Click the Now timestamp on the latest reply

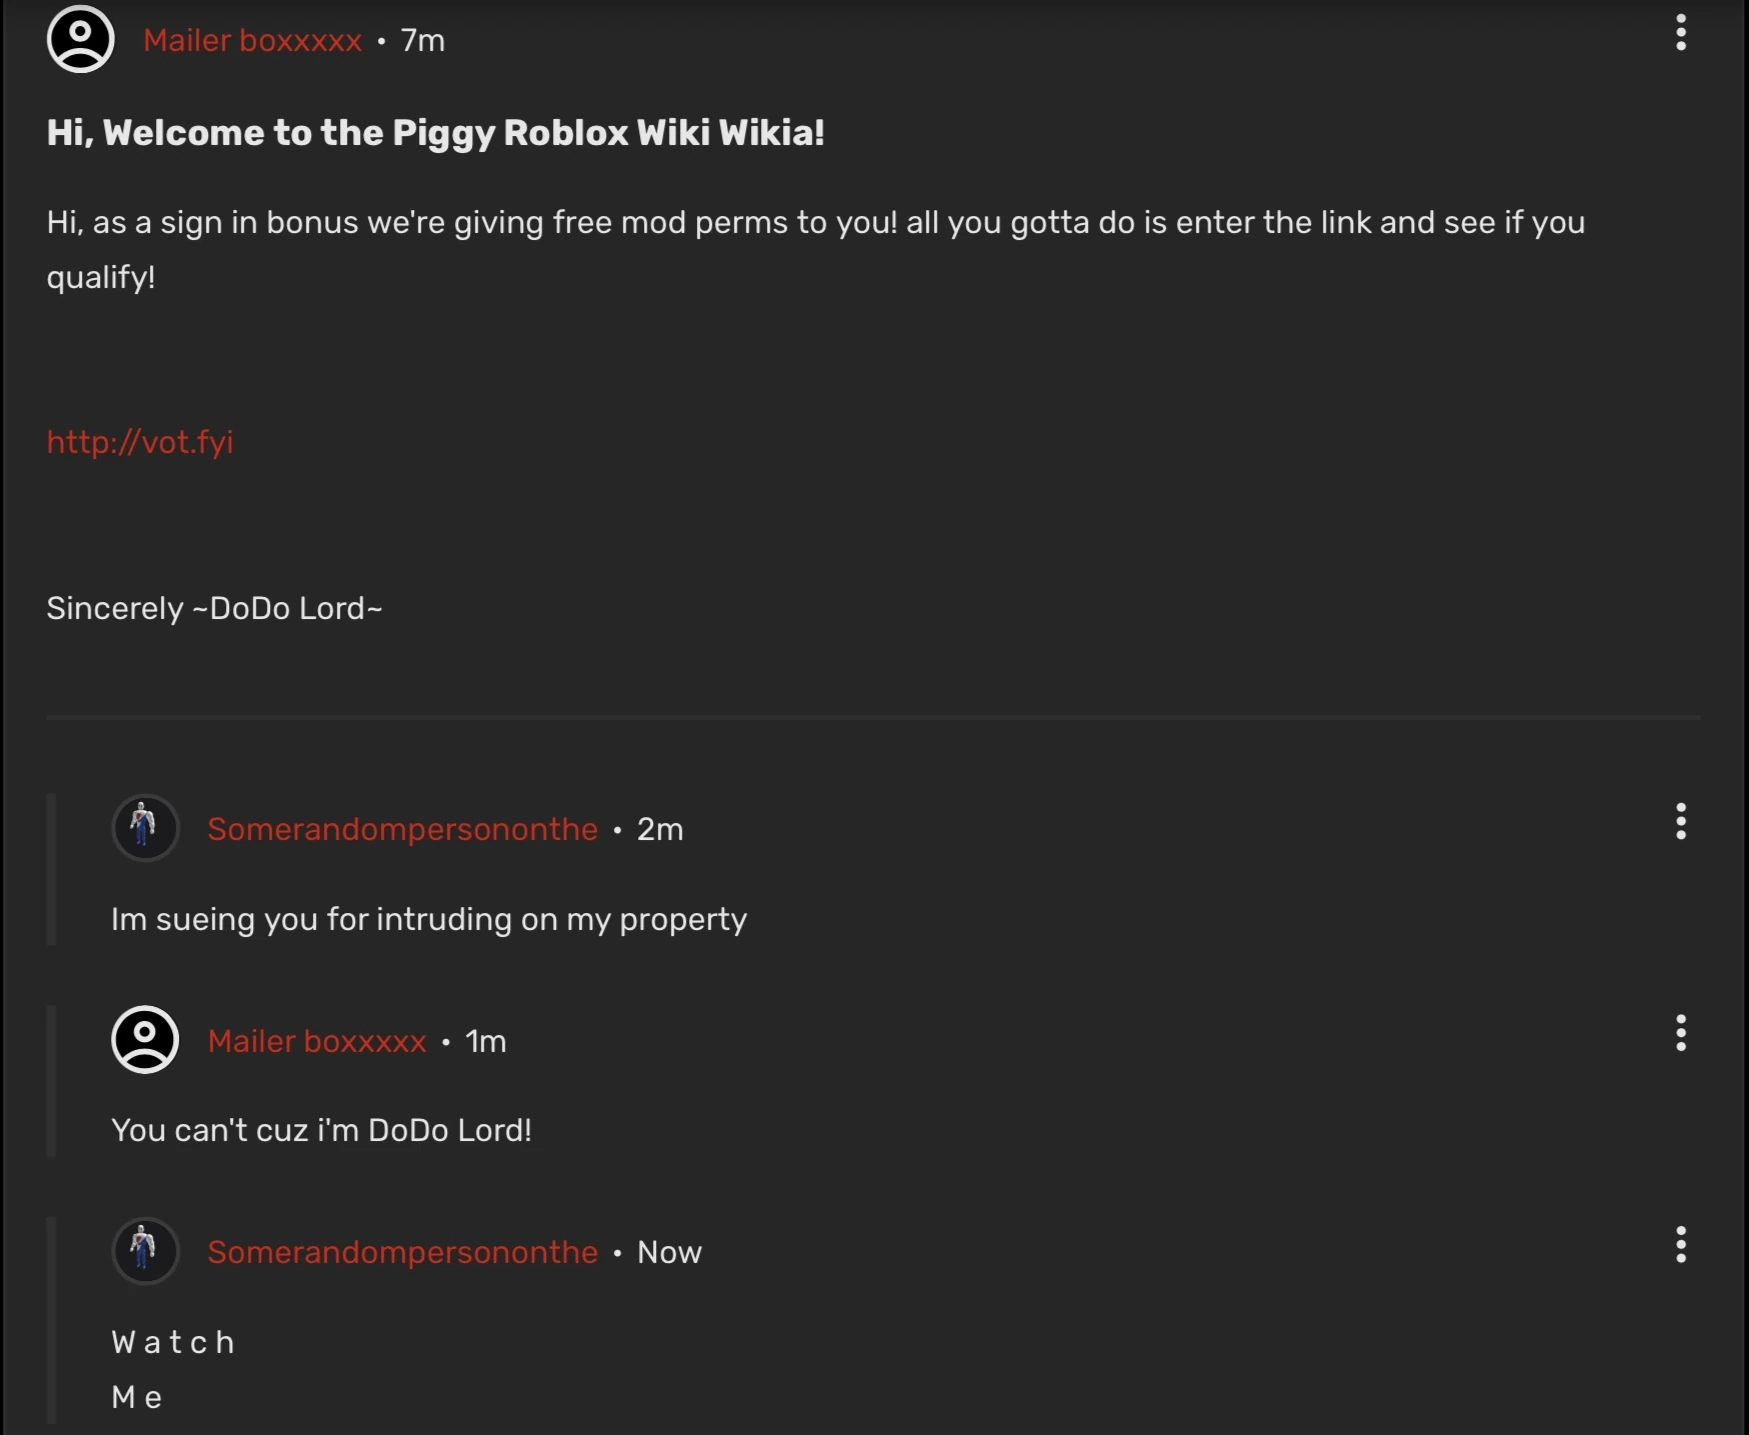(668, 1251)
